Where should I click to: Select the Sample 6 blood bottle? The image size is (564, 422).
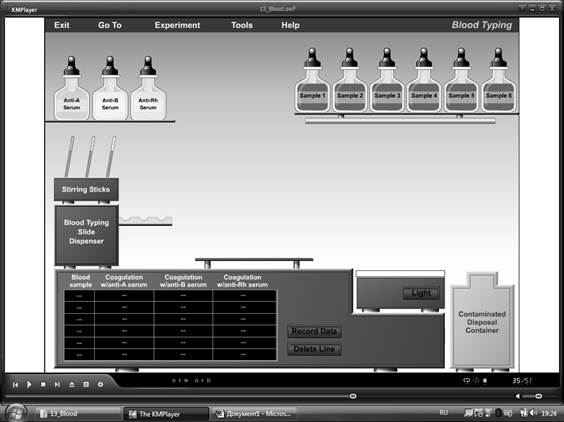coord(499,81)
